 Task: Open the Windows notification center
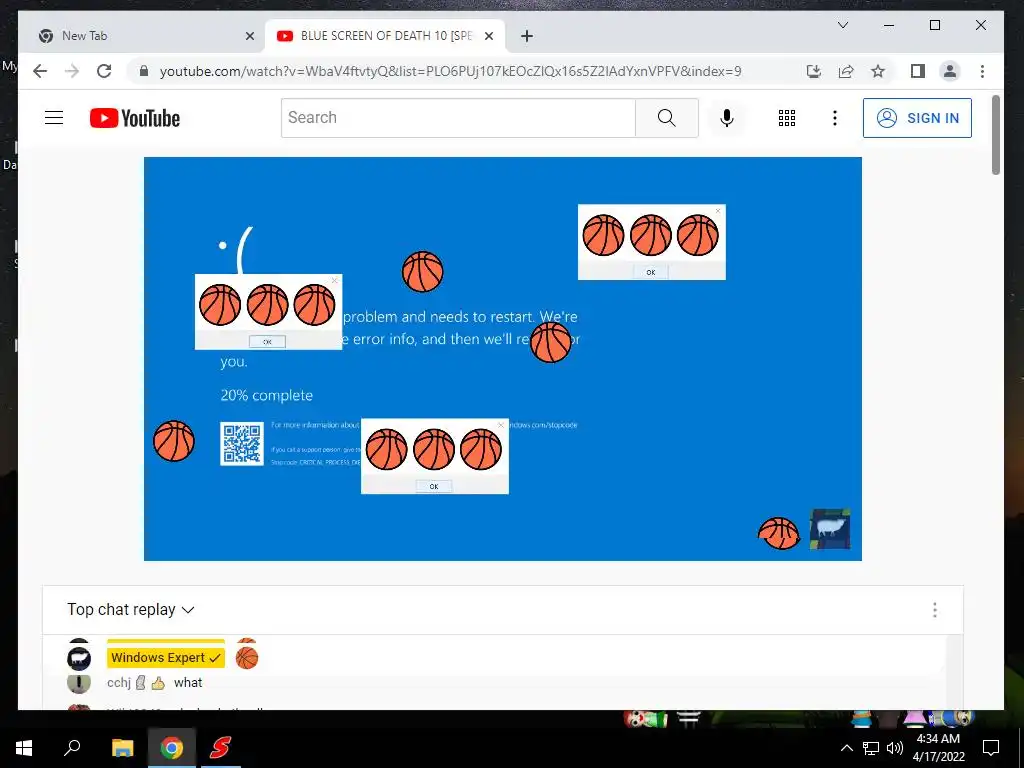pyautogui.click(x=991, y=748)
